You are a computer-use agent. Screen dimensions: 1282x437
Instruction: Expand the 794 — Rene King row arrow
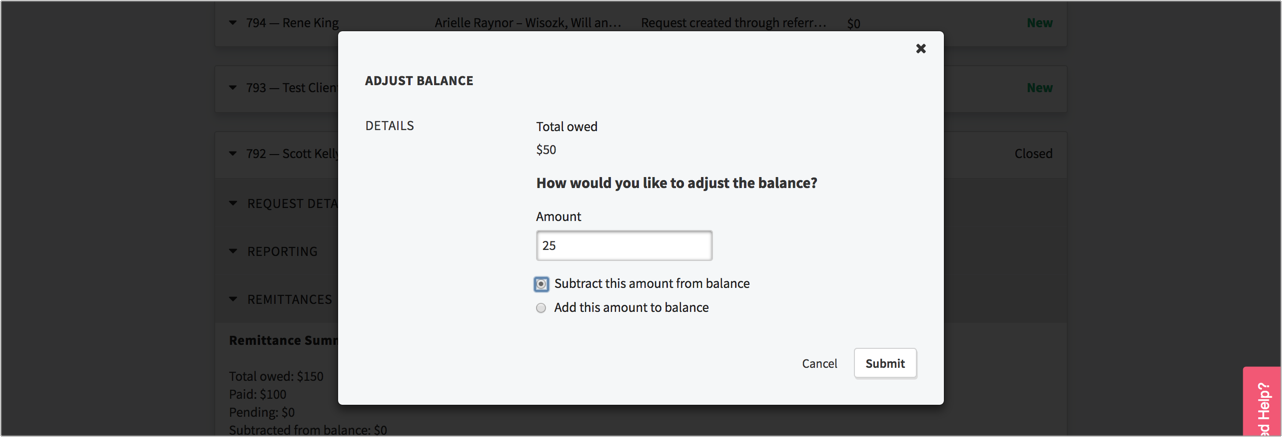(x=233, y=22)
